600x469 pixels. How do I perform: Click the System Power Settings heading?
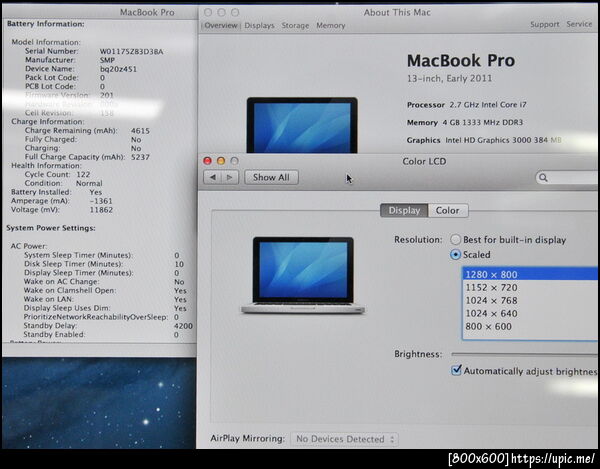pyautogui.click(x=51, y=228)
